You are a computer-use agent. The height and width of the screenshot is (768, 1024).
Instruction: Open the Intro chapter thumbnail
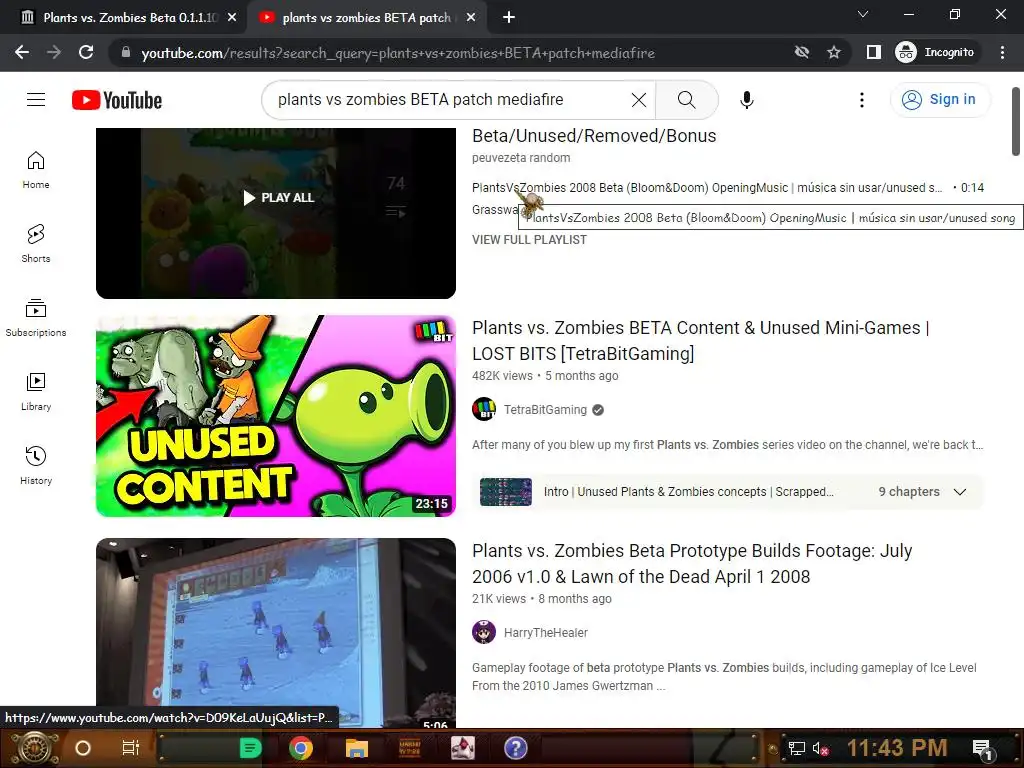tap(505, 492)
